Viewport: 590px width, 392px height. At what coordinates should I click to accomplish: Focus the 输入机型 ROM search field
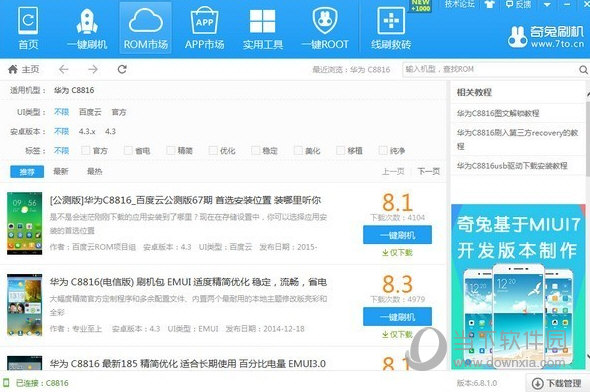pos(490,70)
